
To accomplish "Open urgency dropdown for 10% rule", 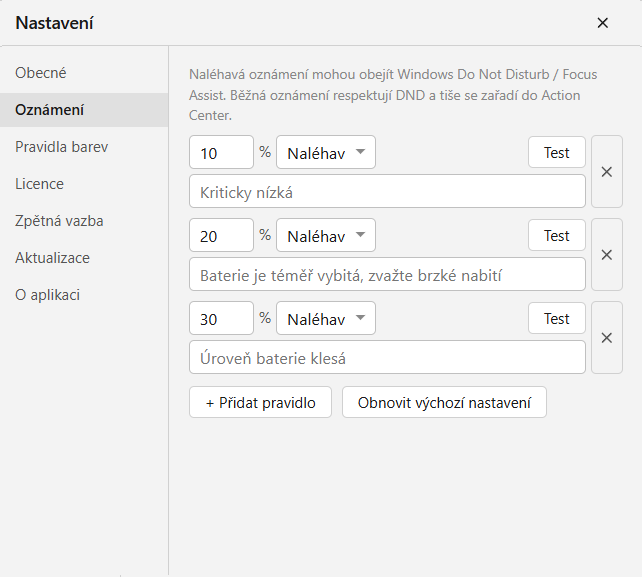I will 326,152.
